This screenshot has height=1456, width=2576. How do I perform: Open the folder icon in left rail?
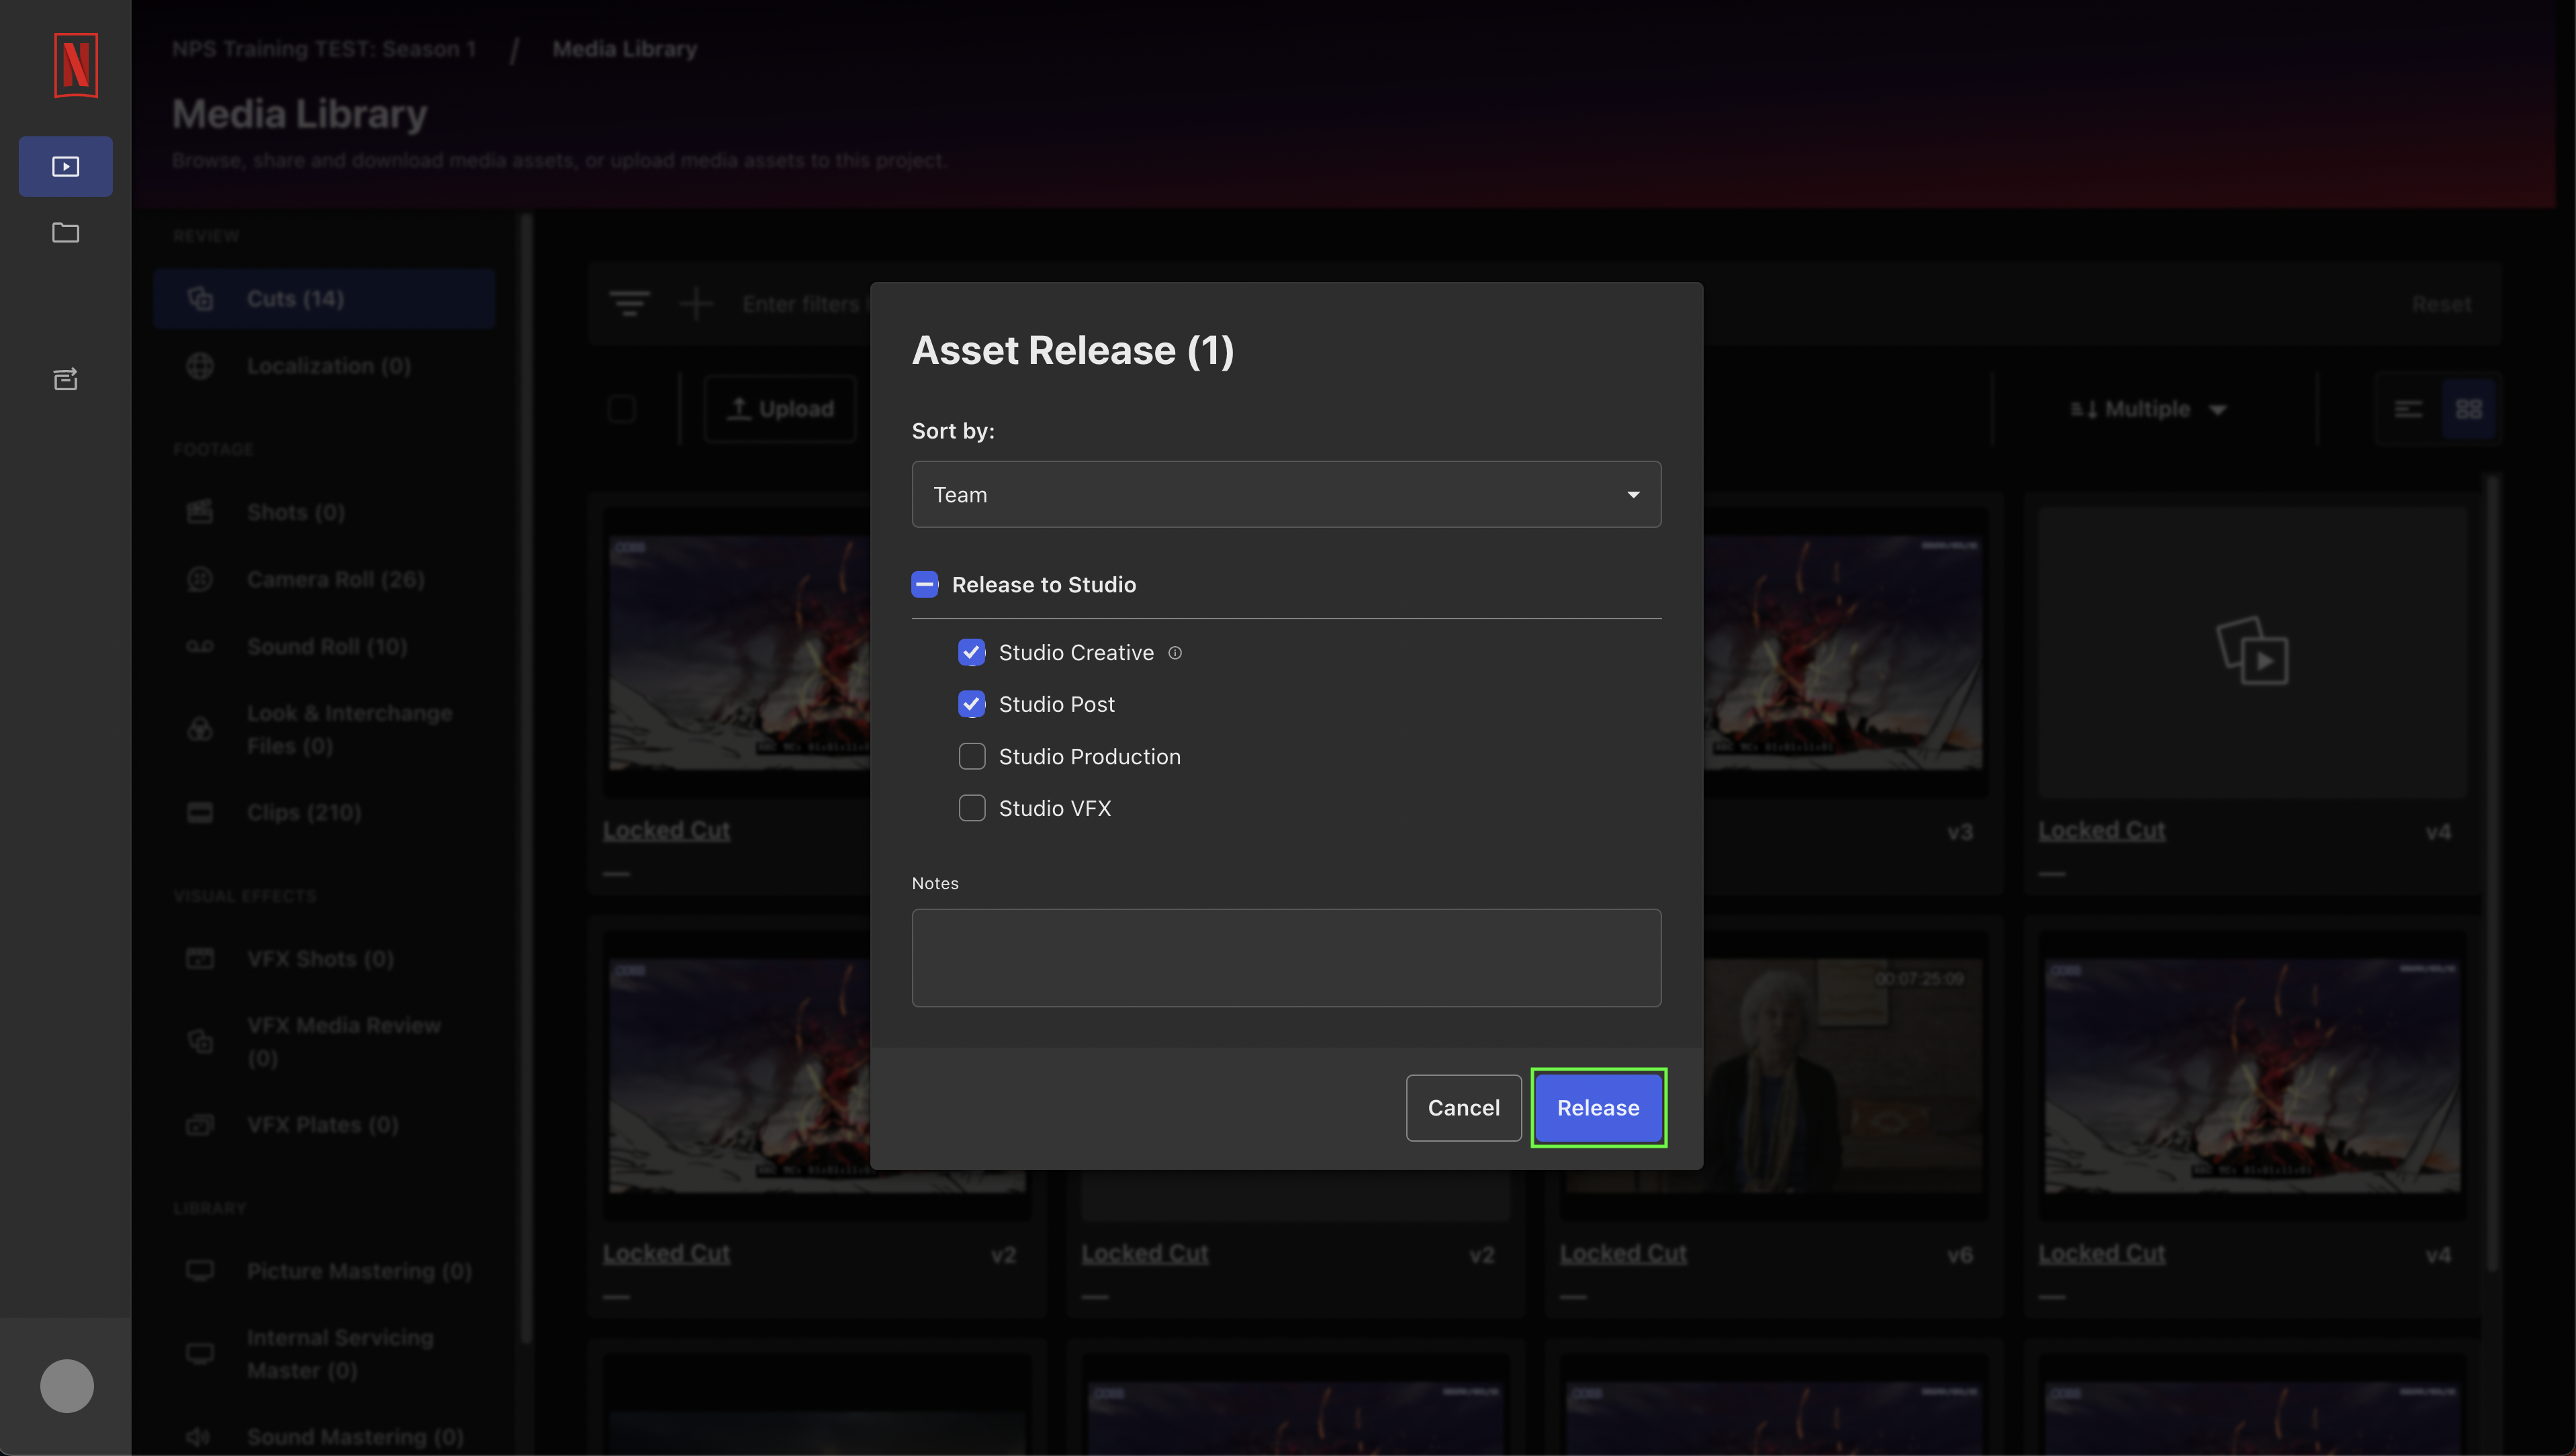click(66, 233)
